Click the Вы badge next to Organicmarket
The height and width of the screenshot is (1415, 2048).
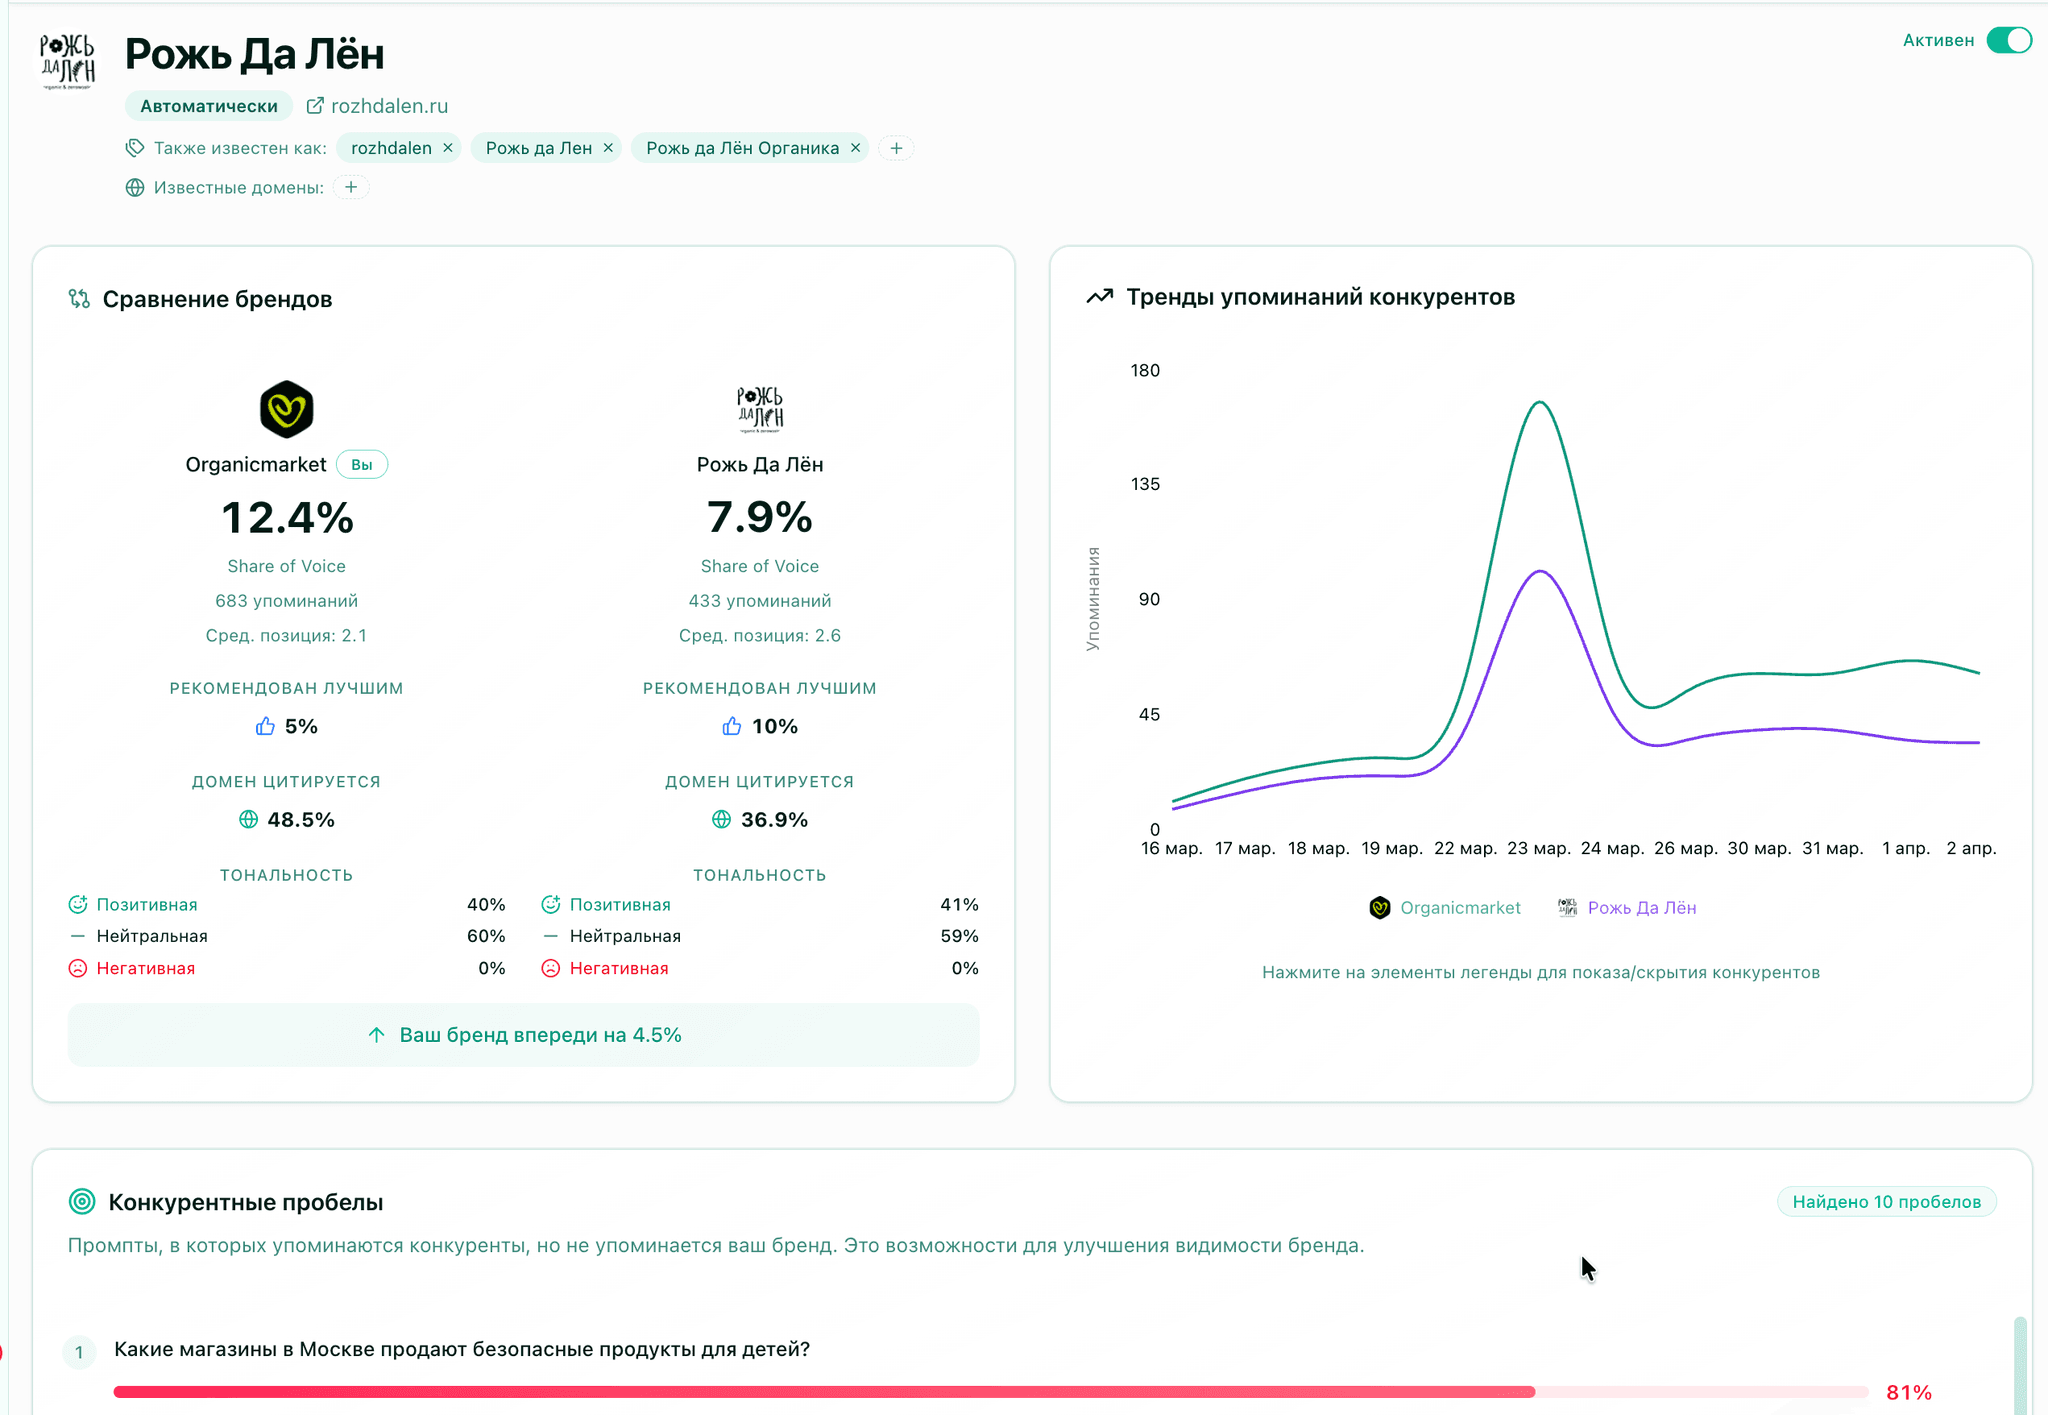(362, 465)
